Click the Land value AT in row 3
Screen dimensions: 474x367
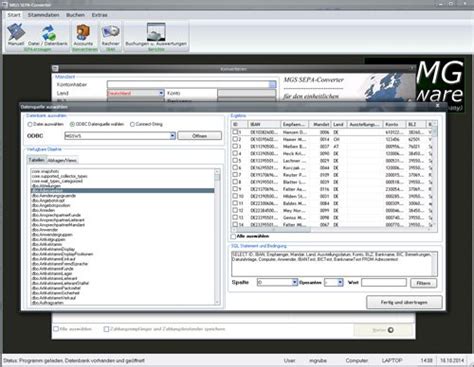pyautogui.click(x=336, y=146)
